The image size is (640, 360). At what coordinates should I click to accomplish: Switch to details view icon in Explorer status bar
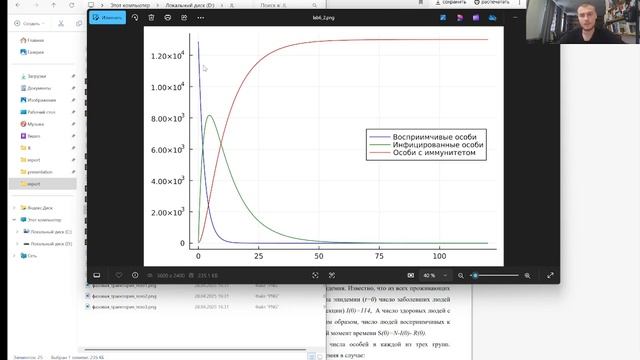pyautogui.click(x=311, y=357)
